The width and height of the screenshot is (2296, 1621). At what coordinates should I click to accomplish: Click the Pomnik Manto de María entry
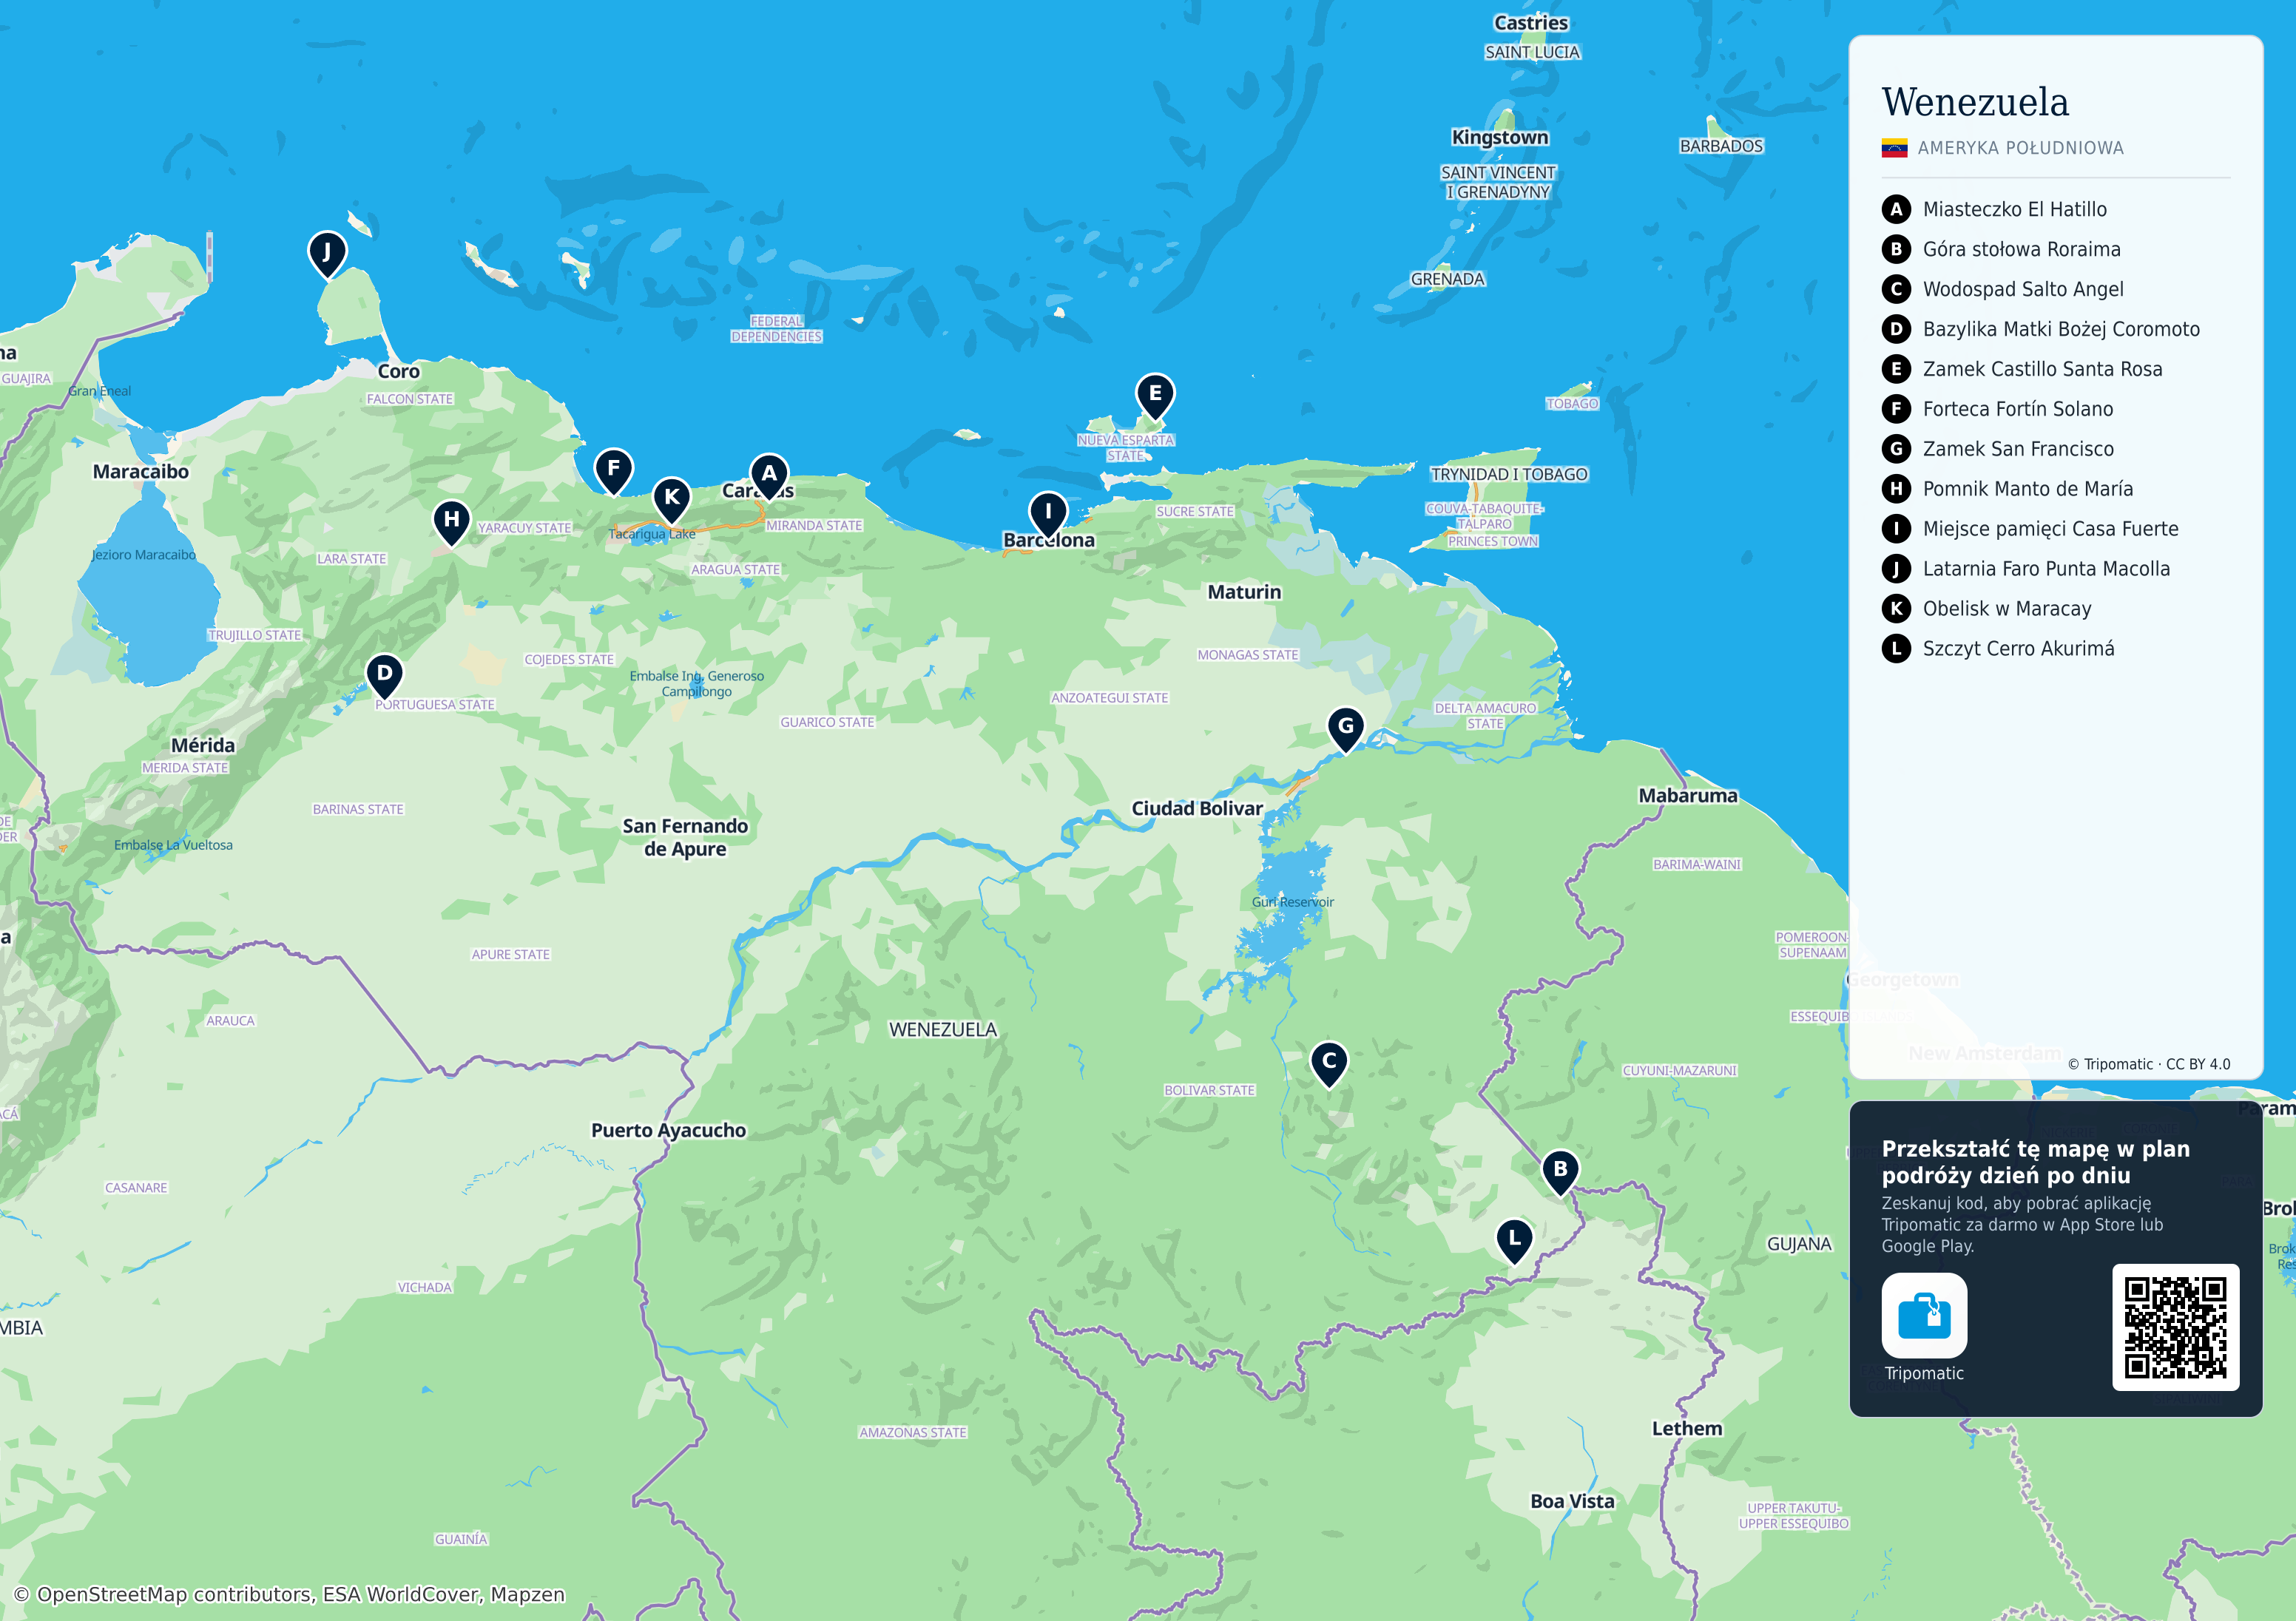2028,489
